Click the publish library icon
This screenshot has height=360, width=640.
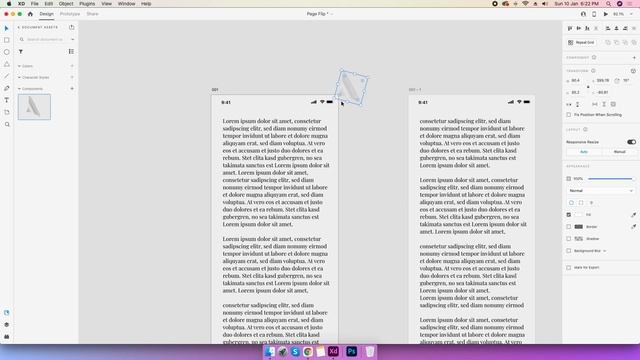point(72,27)
